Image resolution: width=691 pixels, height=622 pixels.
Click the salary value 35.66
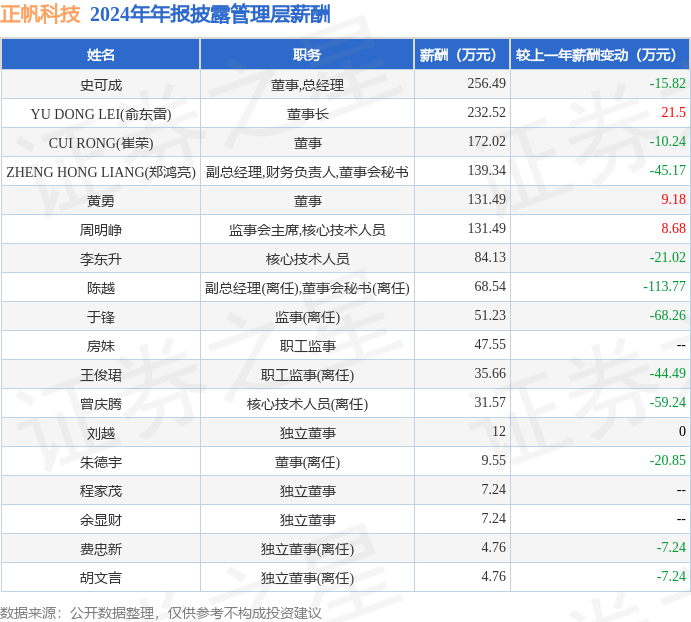pos(490,373)
